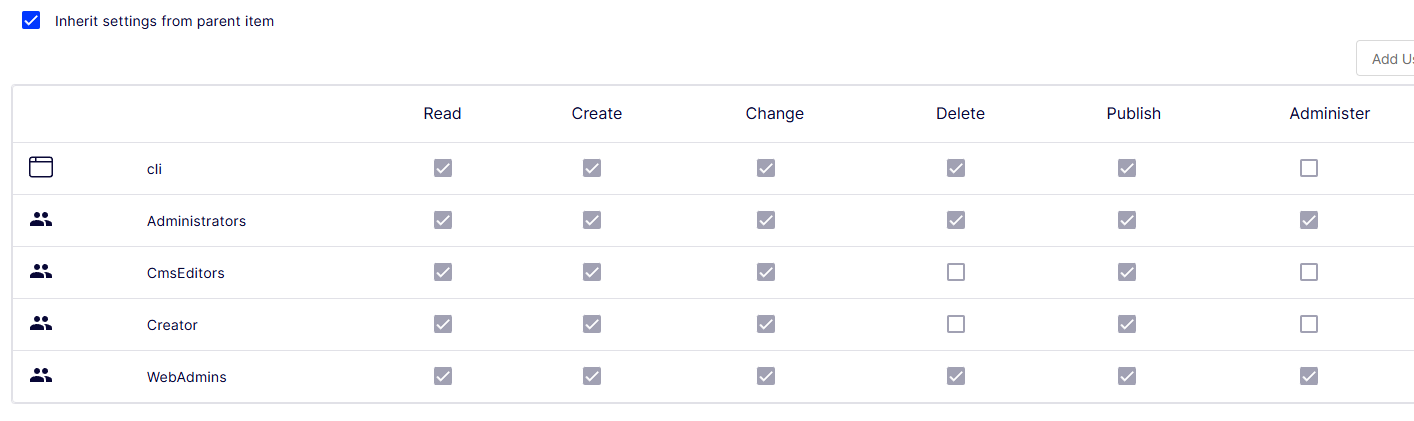Enable Delete permission for Creator
Screen dimensions: 1414x421
click(x=956, y=324)
